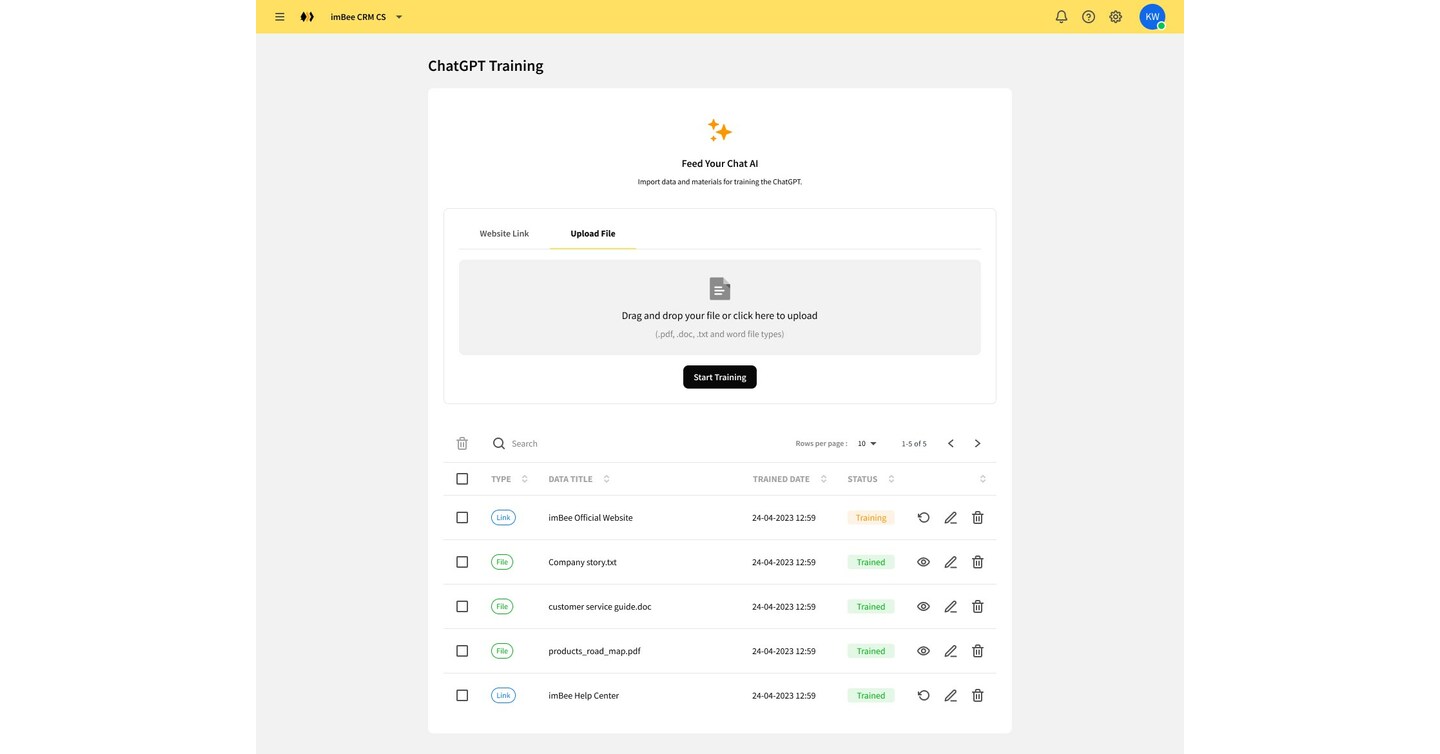The image size is (1440, 754).
Task: Edit customer service guide.doc with pencil icon
Action: (x=950, y=606)
